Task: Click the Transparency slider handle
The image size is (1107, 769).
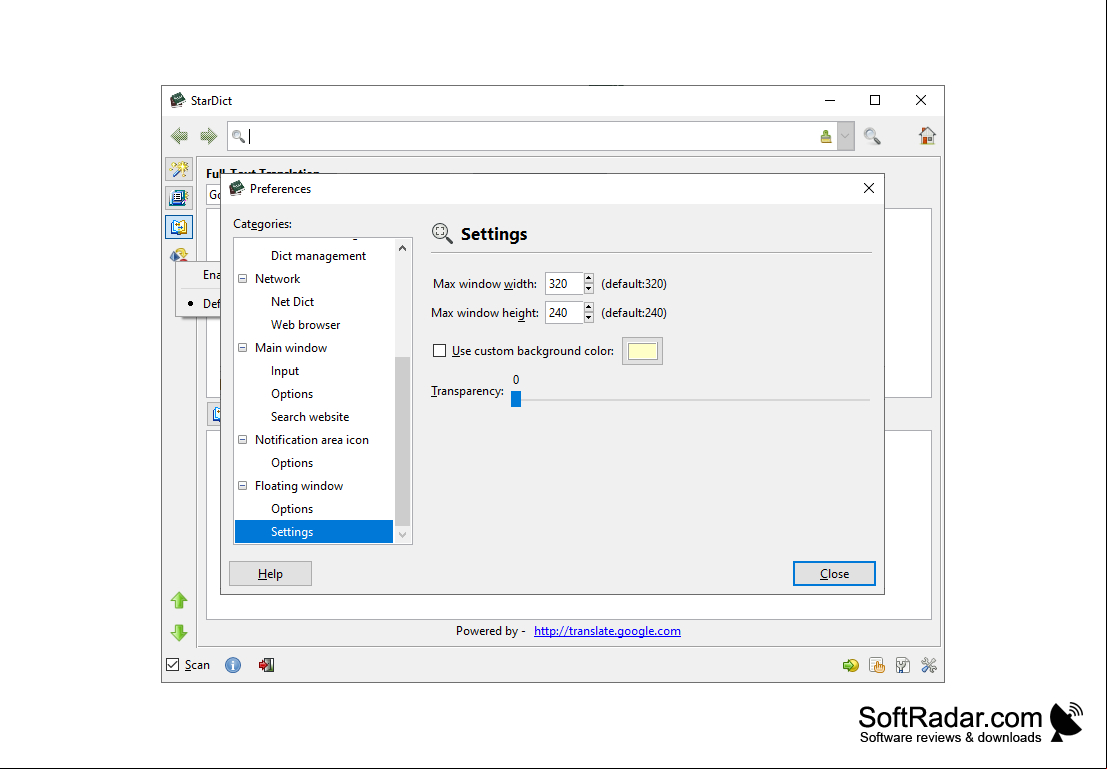Action: coord(516,399)
